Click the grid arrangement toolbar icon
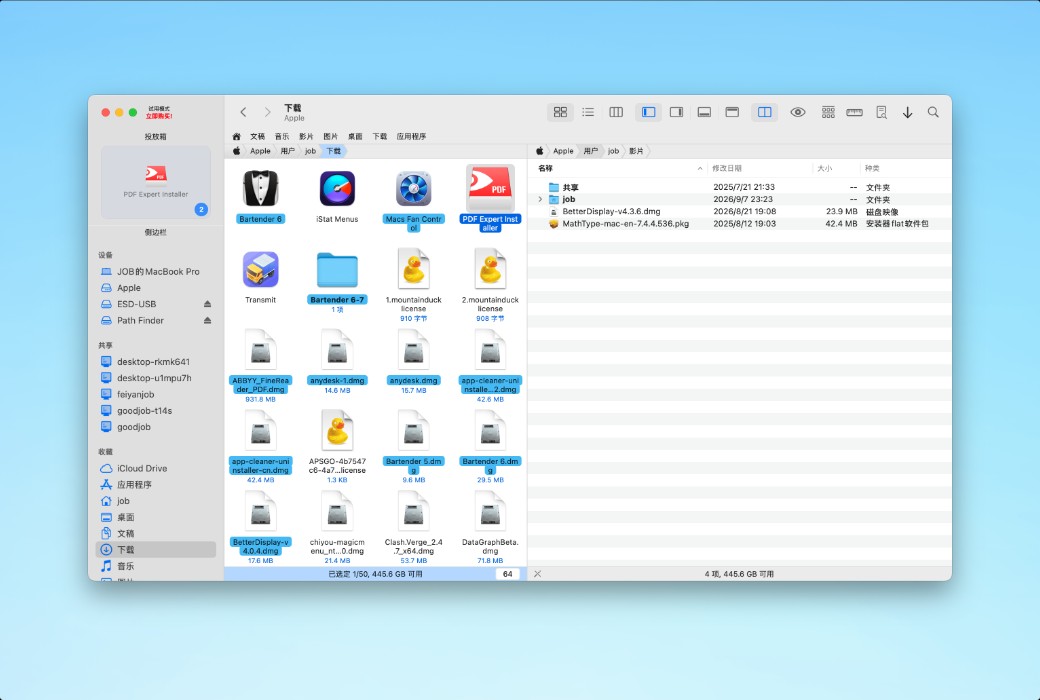The height and width of the screenshot is (700, 1040). click(x=828, y=112)
